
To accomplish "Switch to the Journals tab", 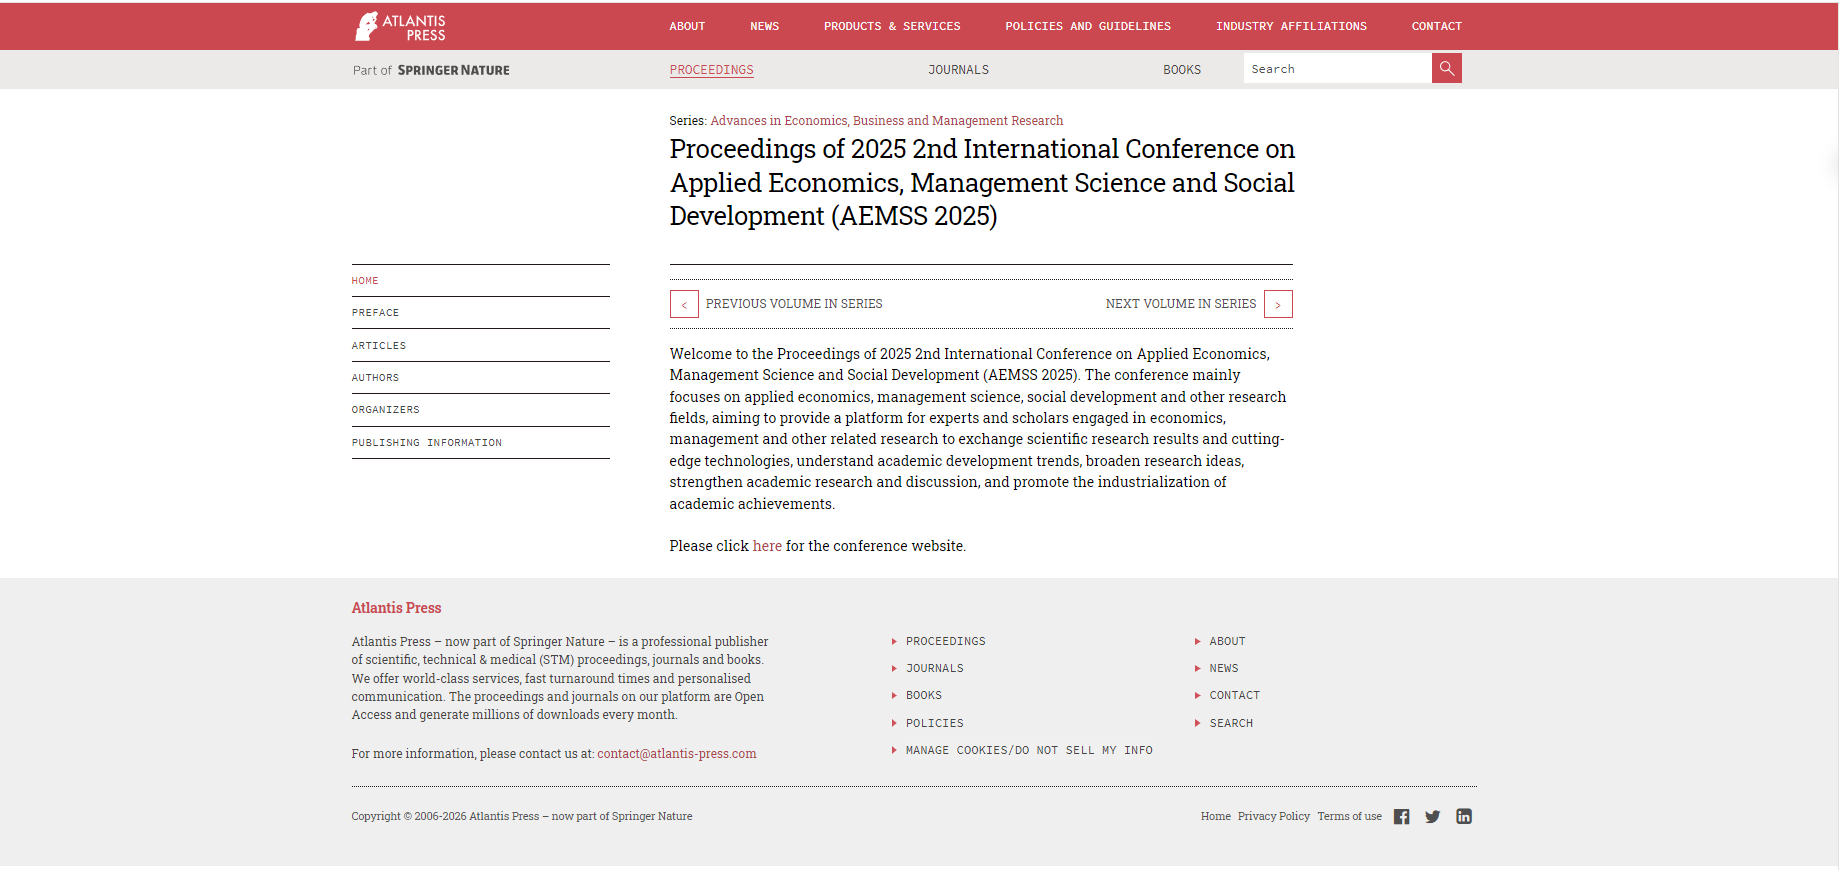I will (x=958, y=70).
